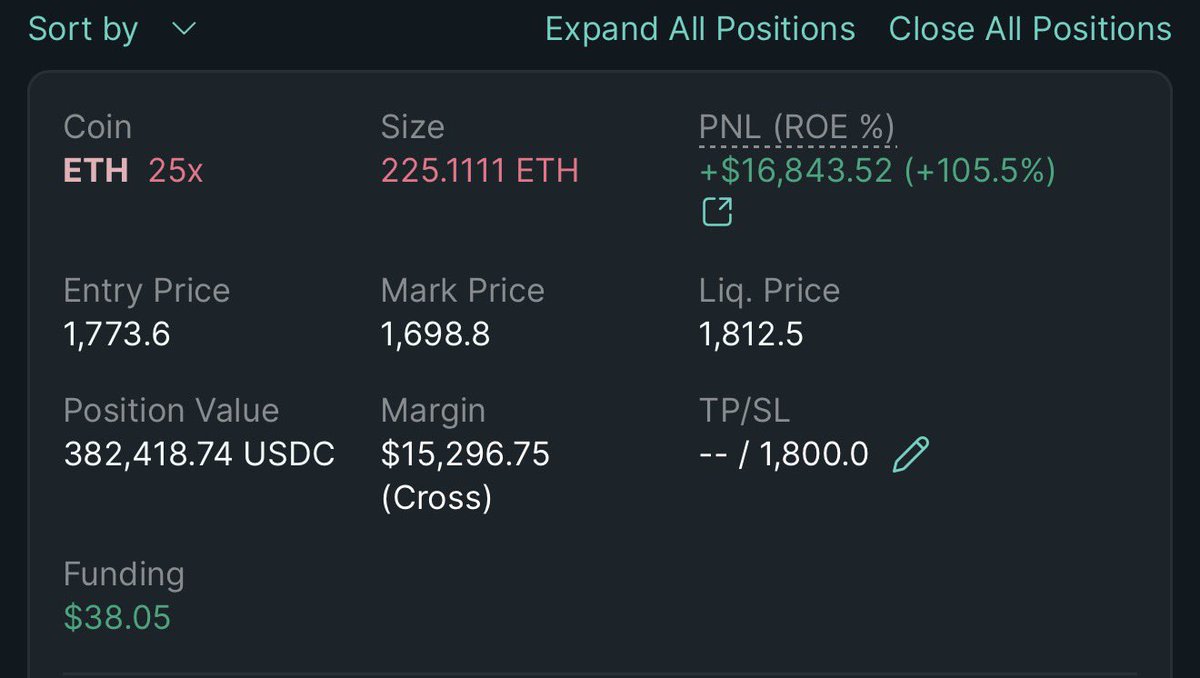Click the Sort by label

[83, 29]
